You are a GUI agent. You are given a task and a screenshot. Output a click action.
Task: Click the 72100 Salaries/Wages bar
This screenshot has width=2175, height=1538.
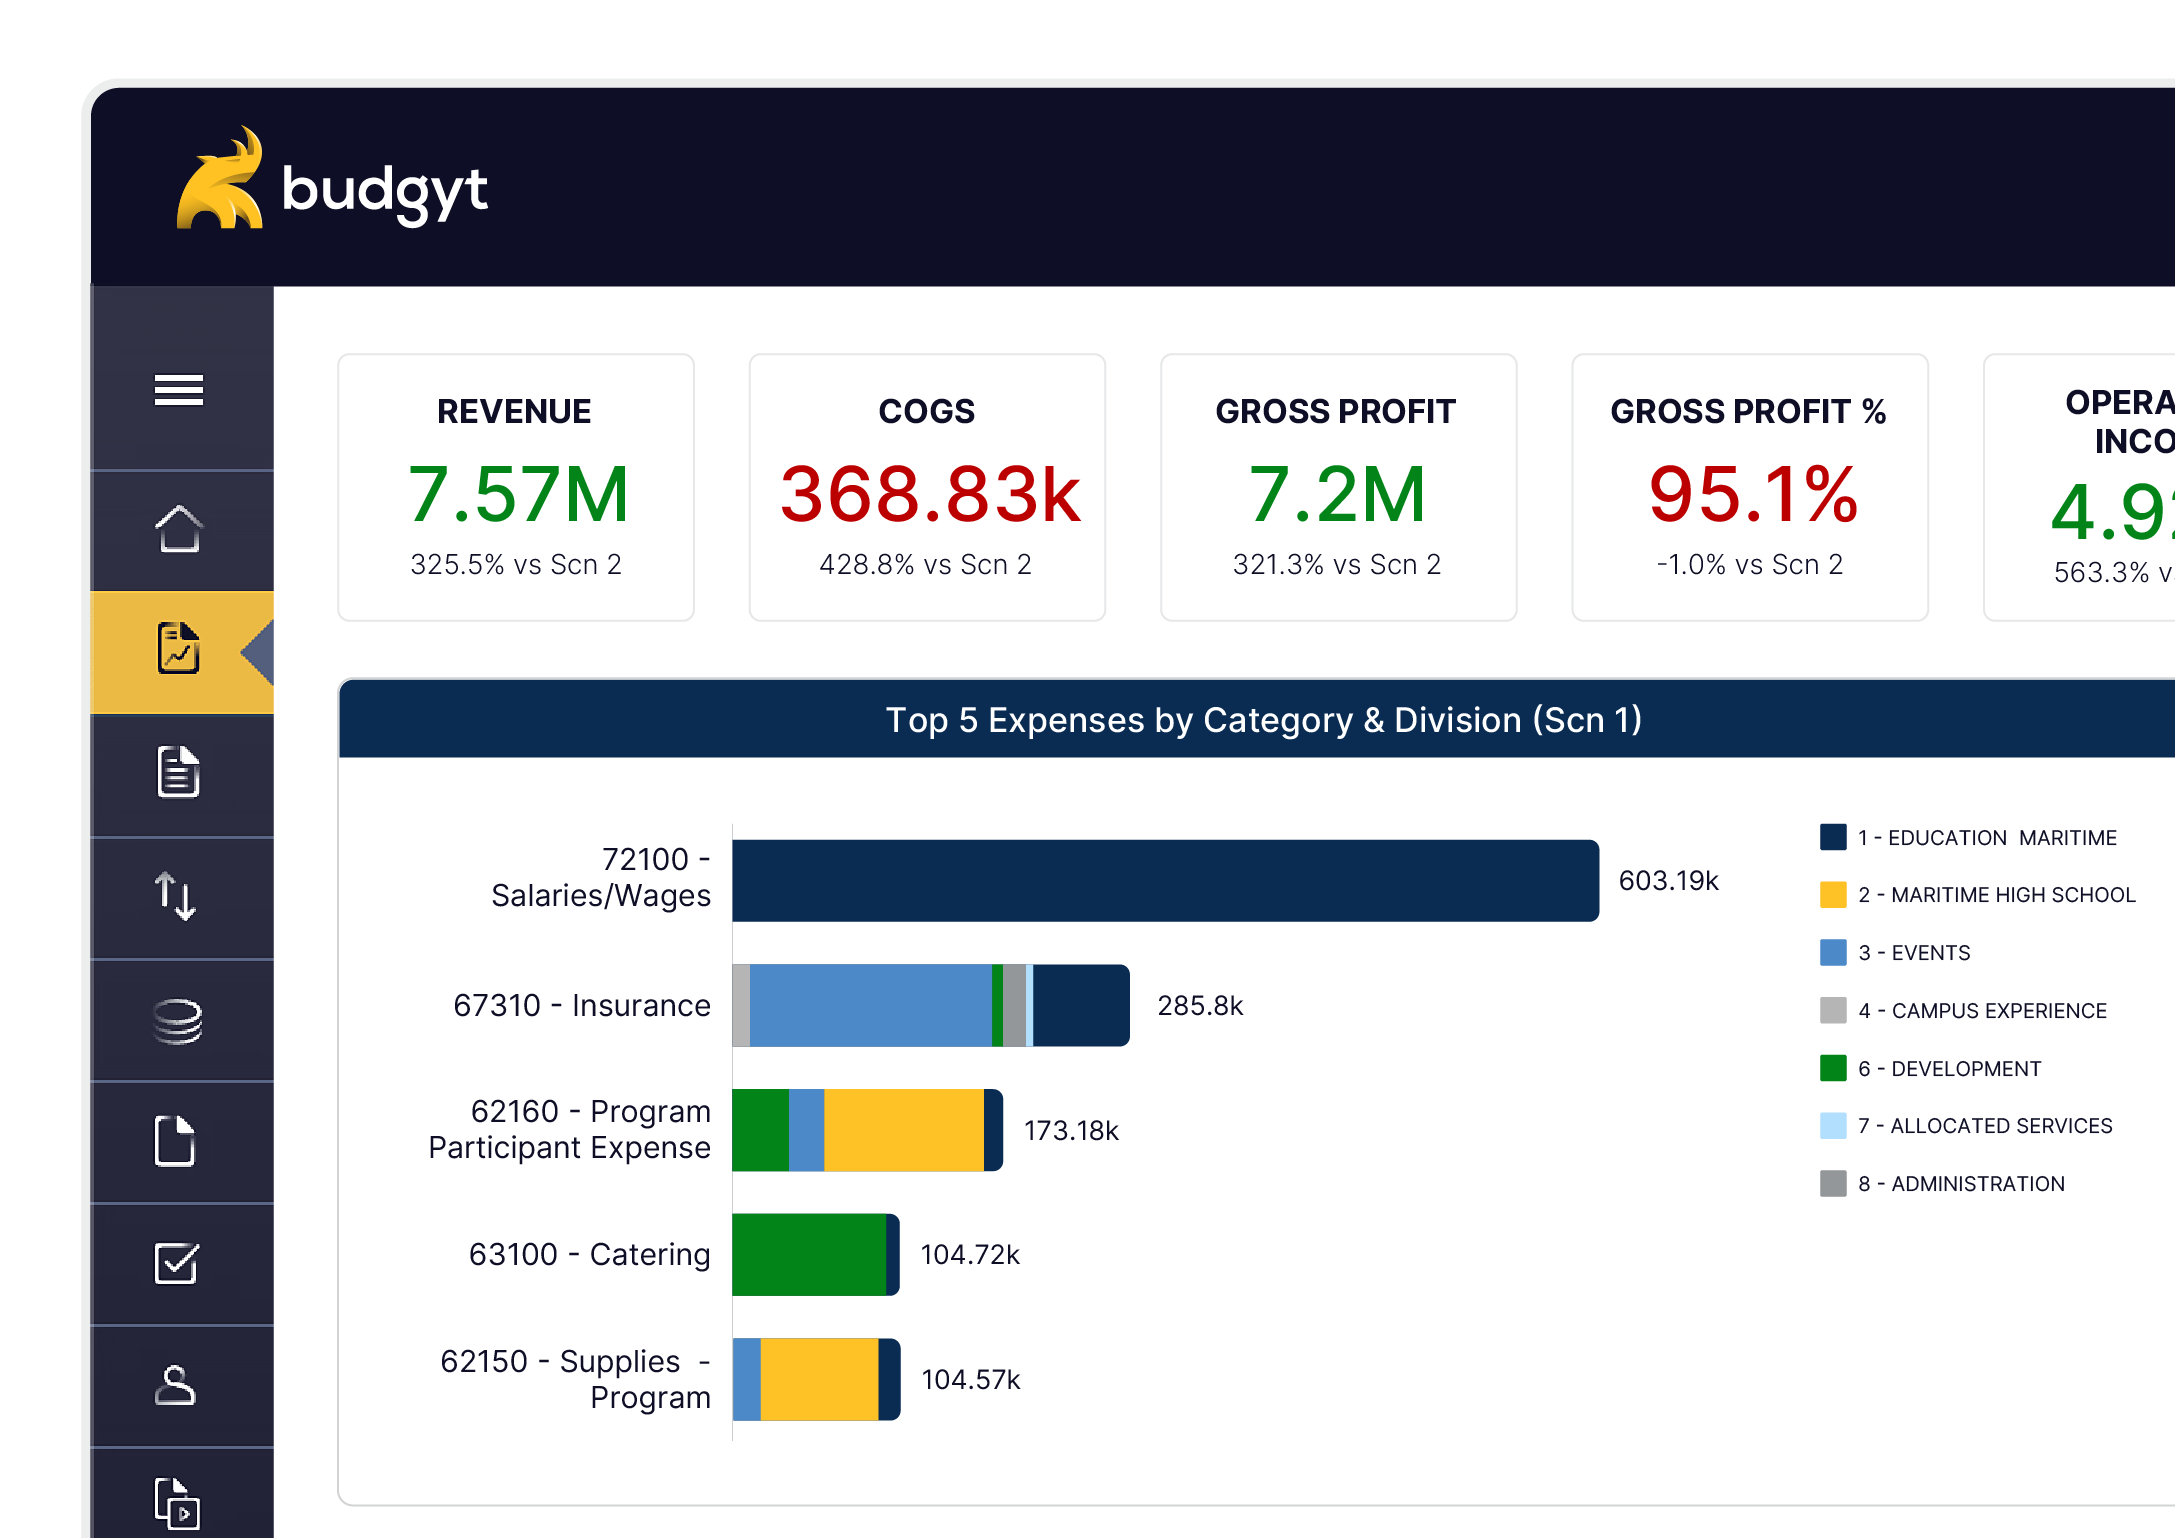click(1165, 881)
